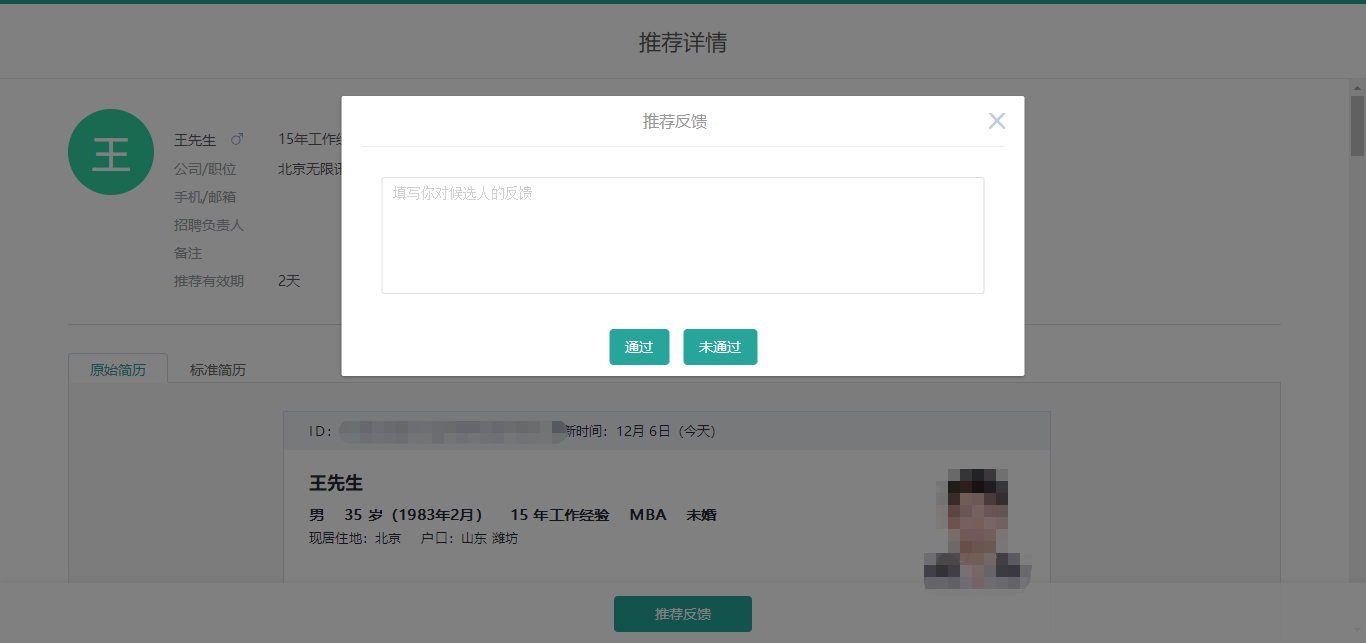Image resolution: width=1366 pixels, height=643 pixels.
Task: Click the blurred resume ID field
Action: pyautogui.click(x=450, y=431)
